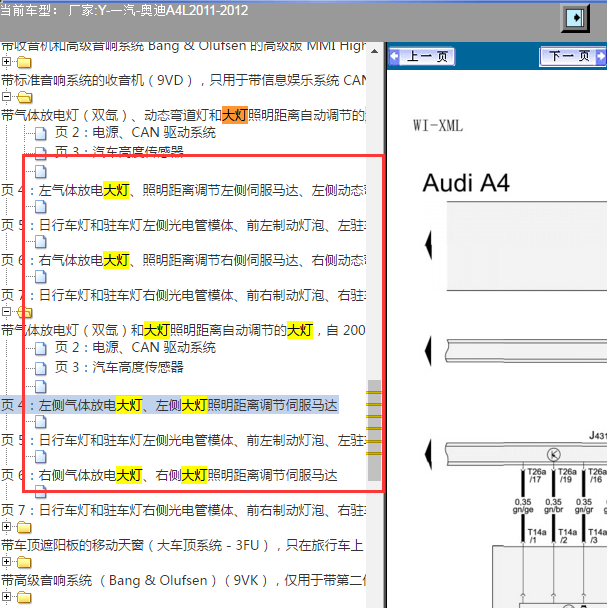Open first 页 7：日行车灯和驻车灯右侧光电管模体
The height and width of the screenshot is (608, 607).
[x=183, y=295]
